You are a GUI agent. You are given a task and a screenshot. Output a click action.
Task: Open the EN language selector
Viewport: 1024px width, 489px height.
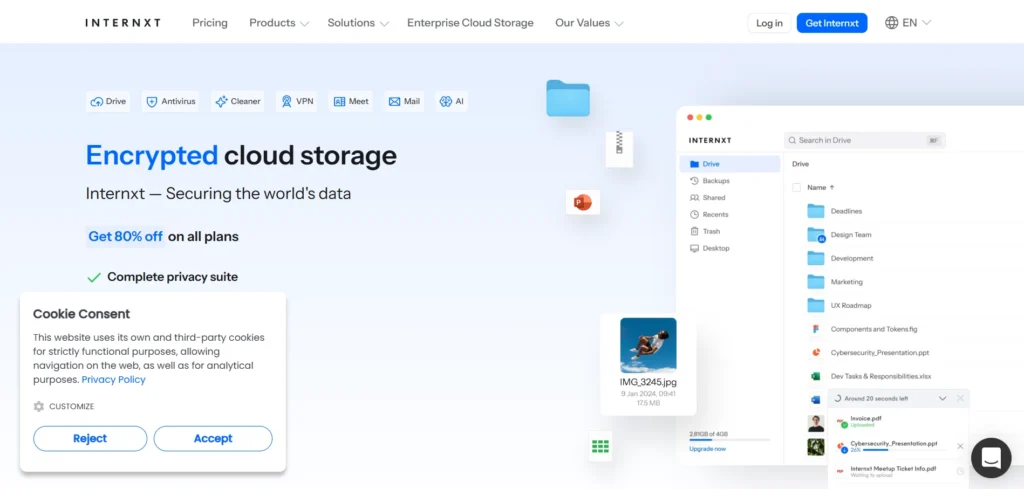tap(908, 23)
